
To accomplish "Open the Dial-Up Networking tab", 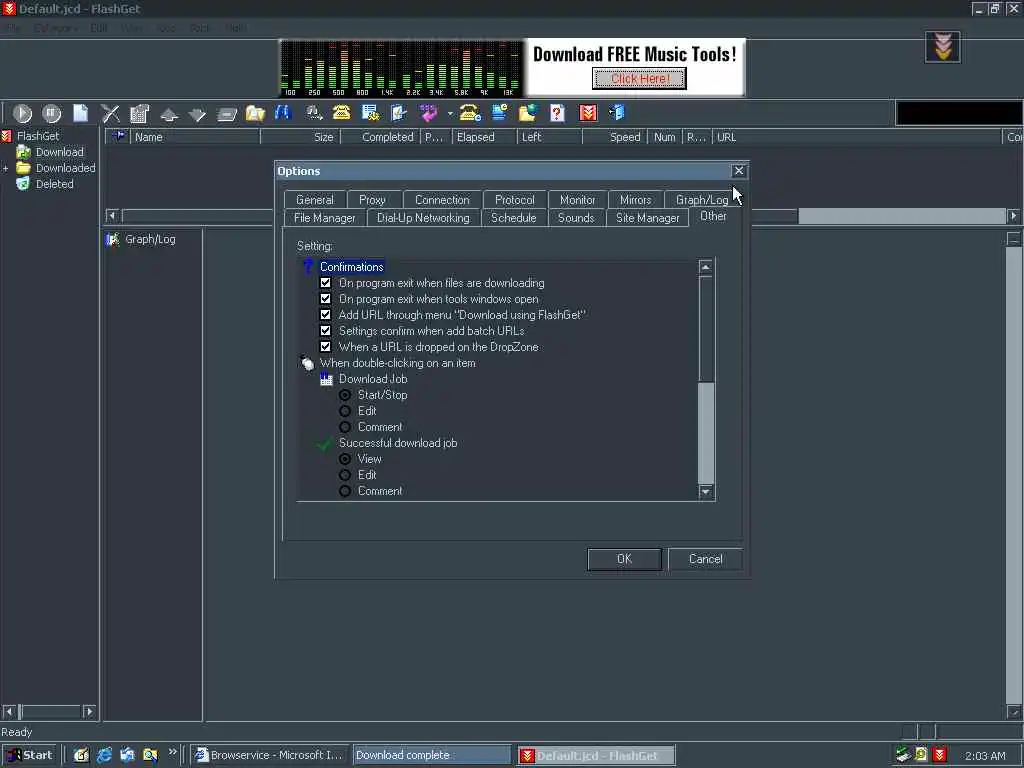I will tap(423, 218).
